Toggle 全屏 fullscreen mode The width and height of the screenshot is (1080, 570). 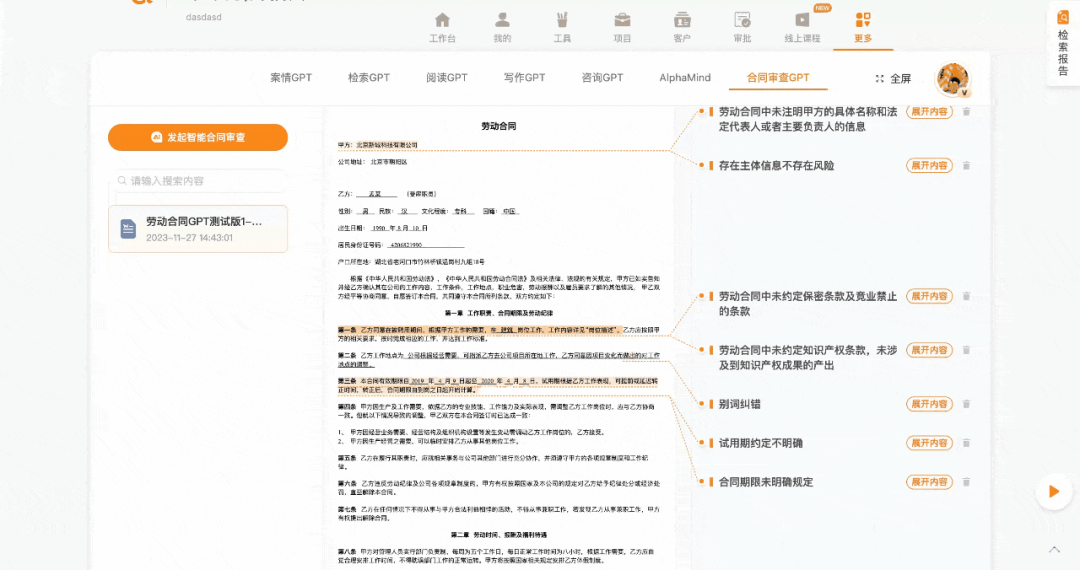(x=893, y=78)
